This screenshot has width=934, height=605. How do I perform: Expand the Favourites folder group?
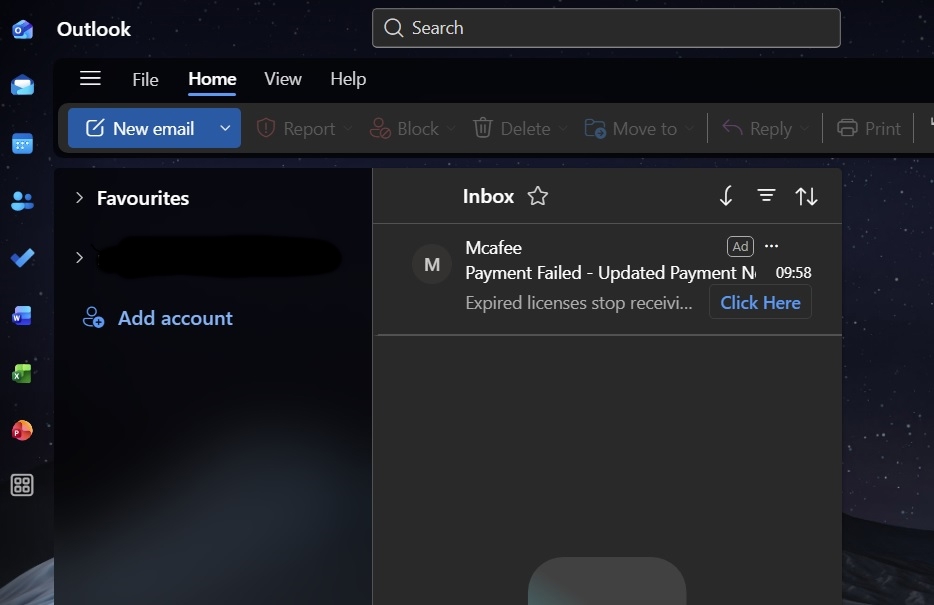(79, 198)
